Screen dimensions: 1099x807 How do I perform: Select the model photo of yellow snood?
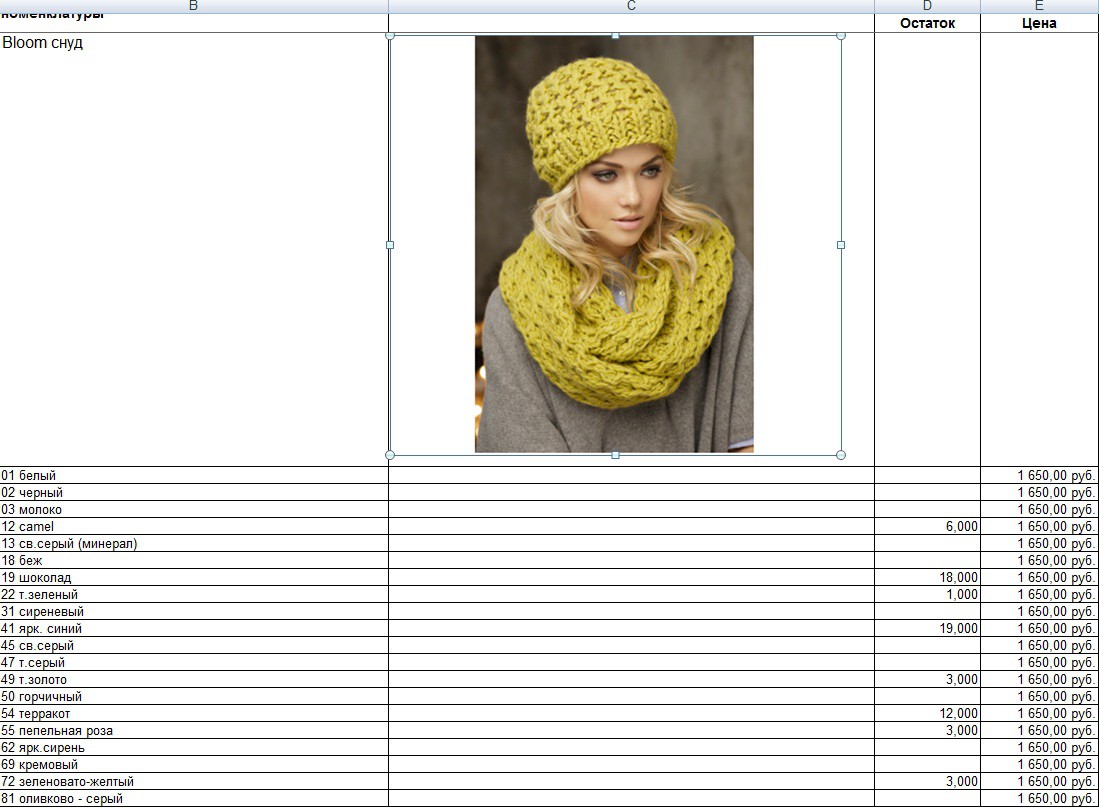pyautogui.click(x=615, y=244)
